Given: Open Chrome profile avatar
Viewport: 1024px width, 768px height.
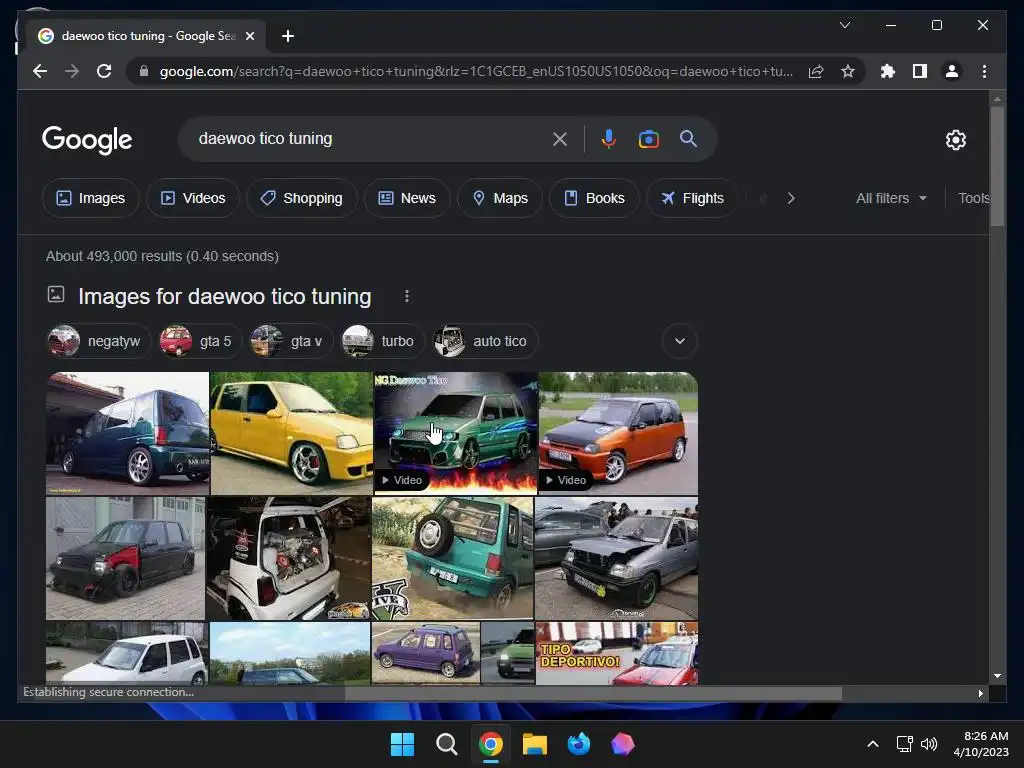Looking at the screenshot, I should pyautogui.click(x=952, y=71).
